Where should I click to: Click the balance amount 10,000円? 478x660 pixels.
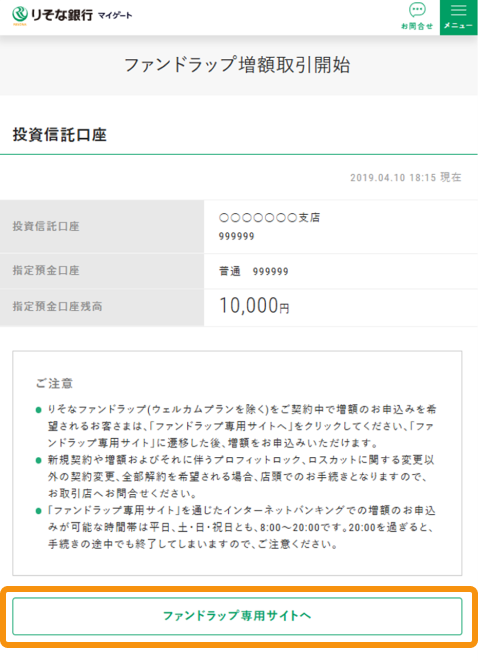click(254, 306)
